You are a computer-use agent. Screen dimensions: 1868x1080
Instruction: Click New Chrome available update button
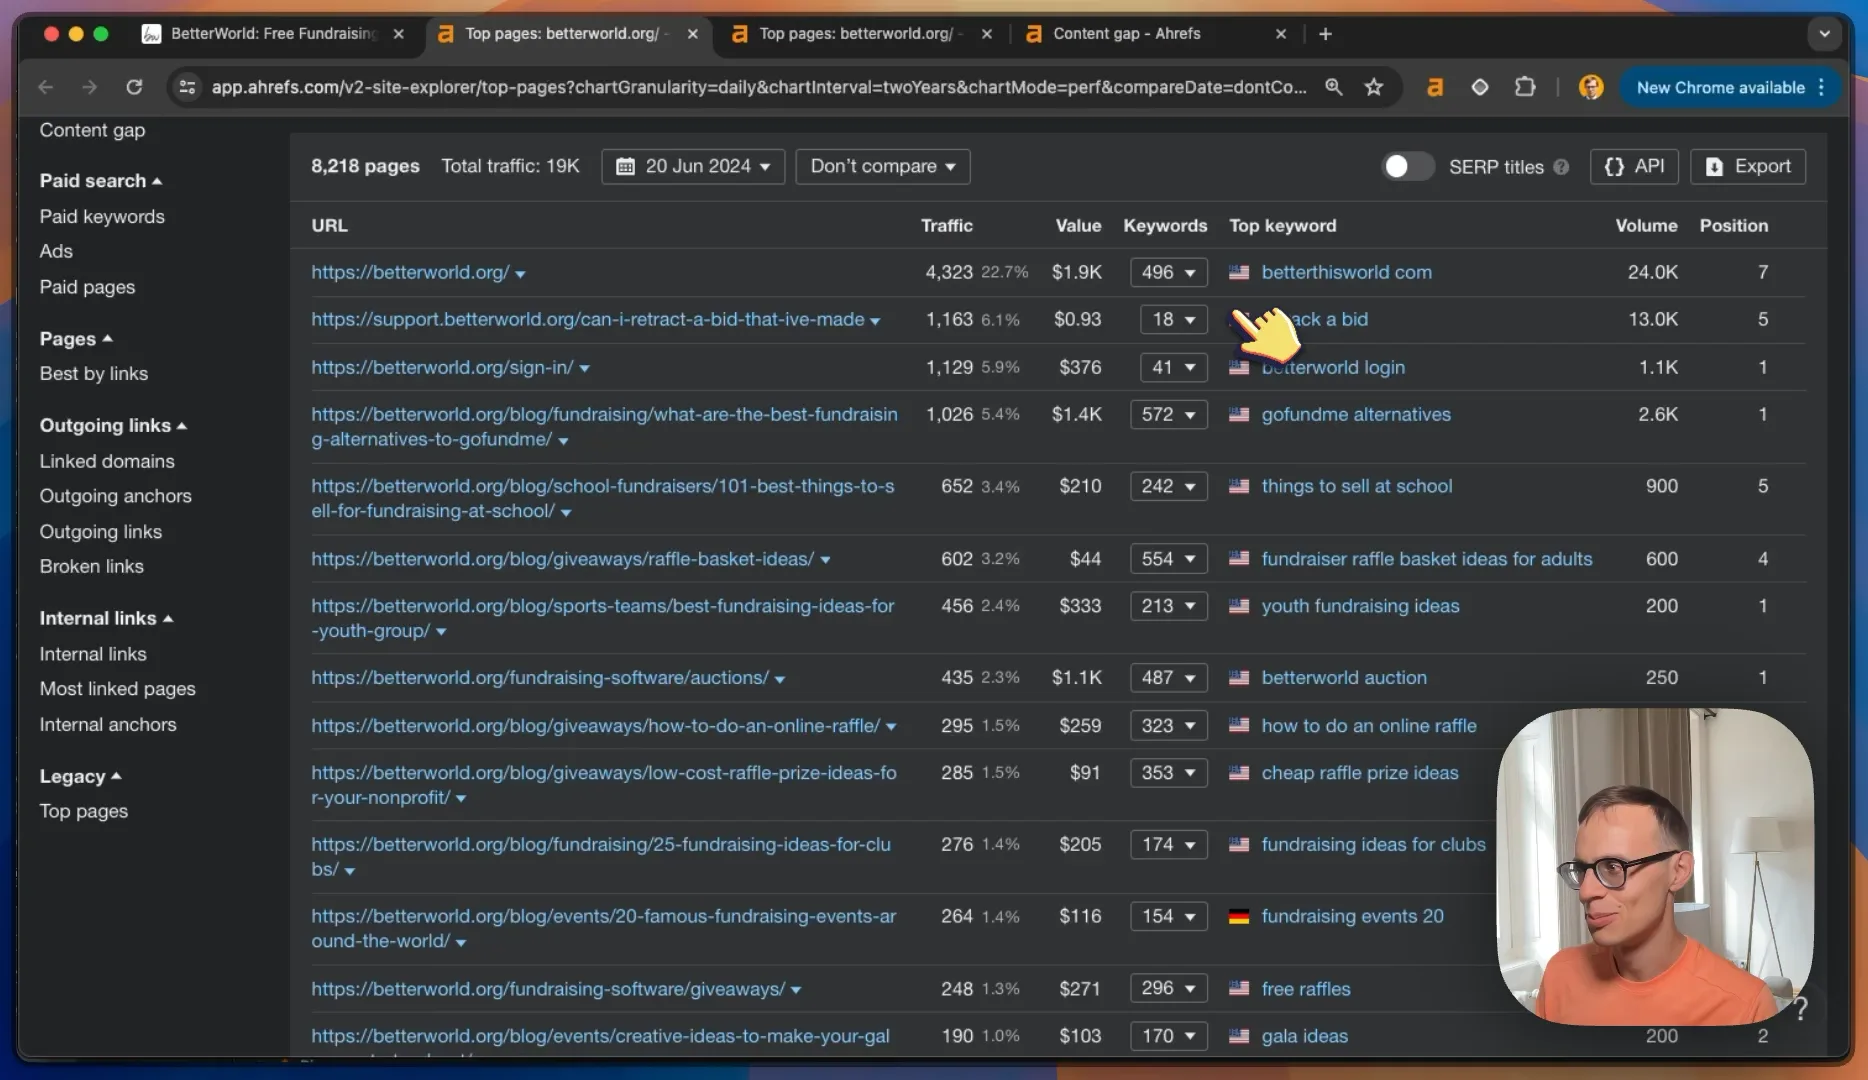click(x=1730, y=87)
